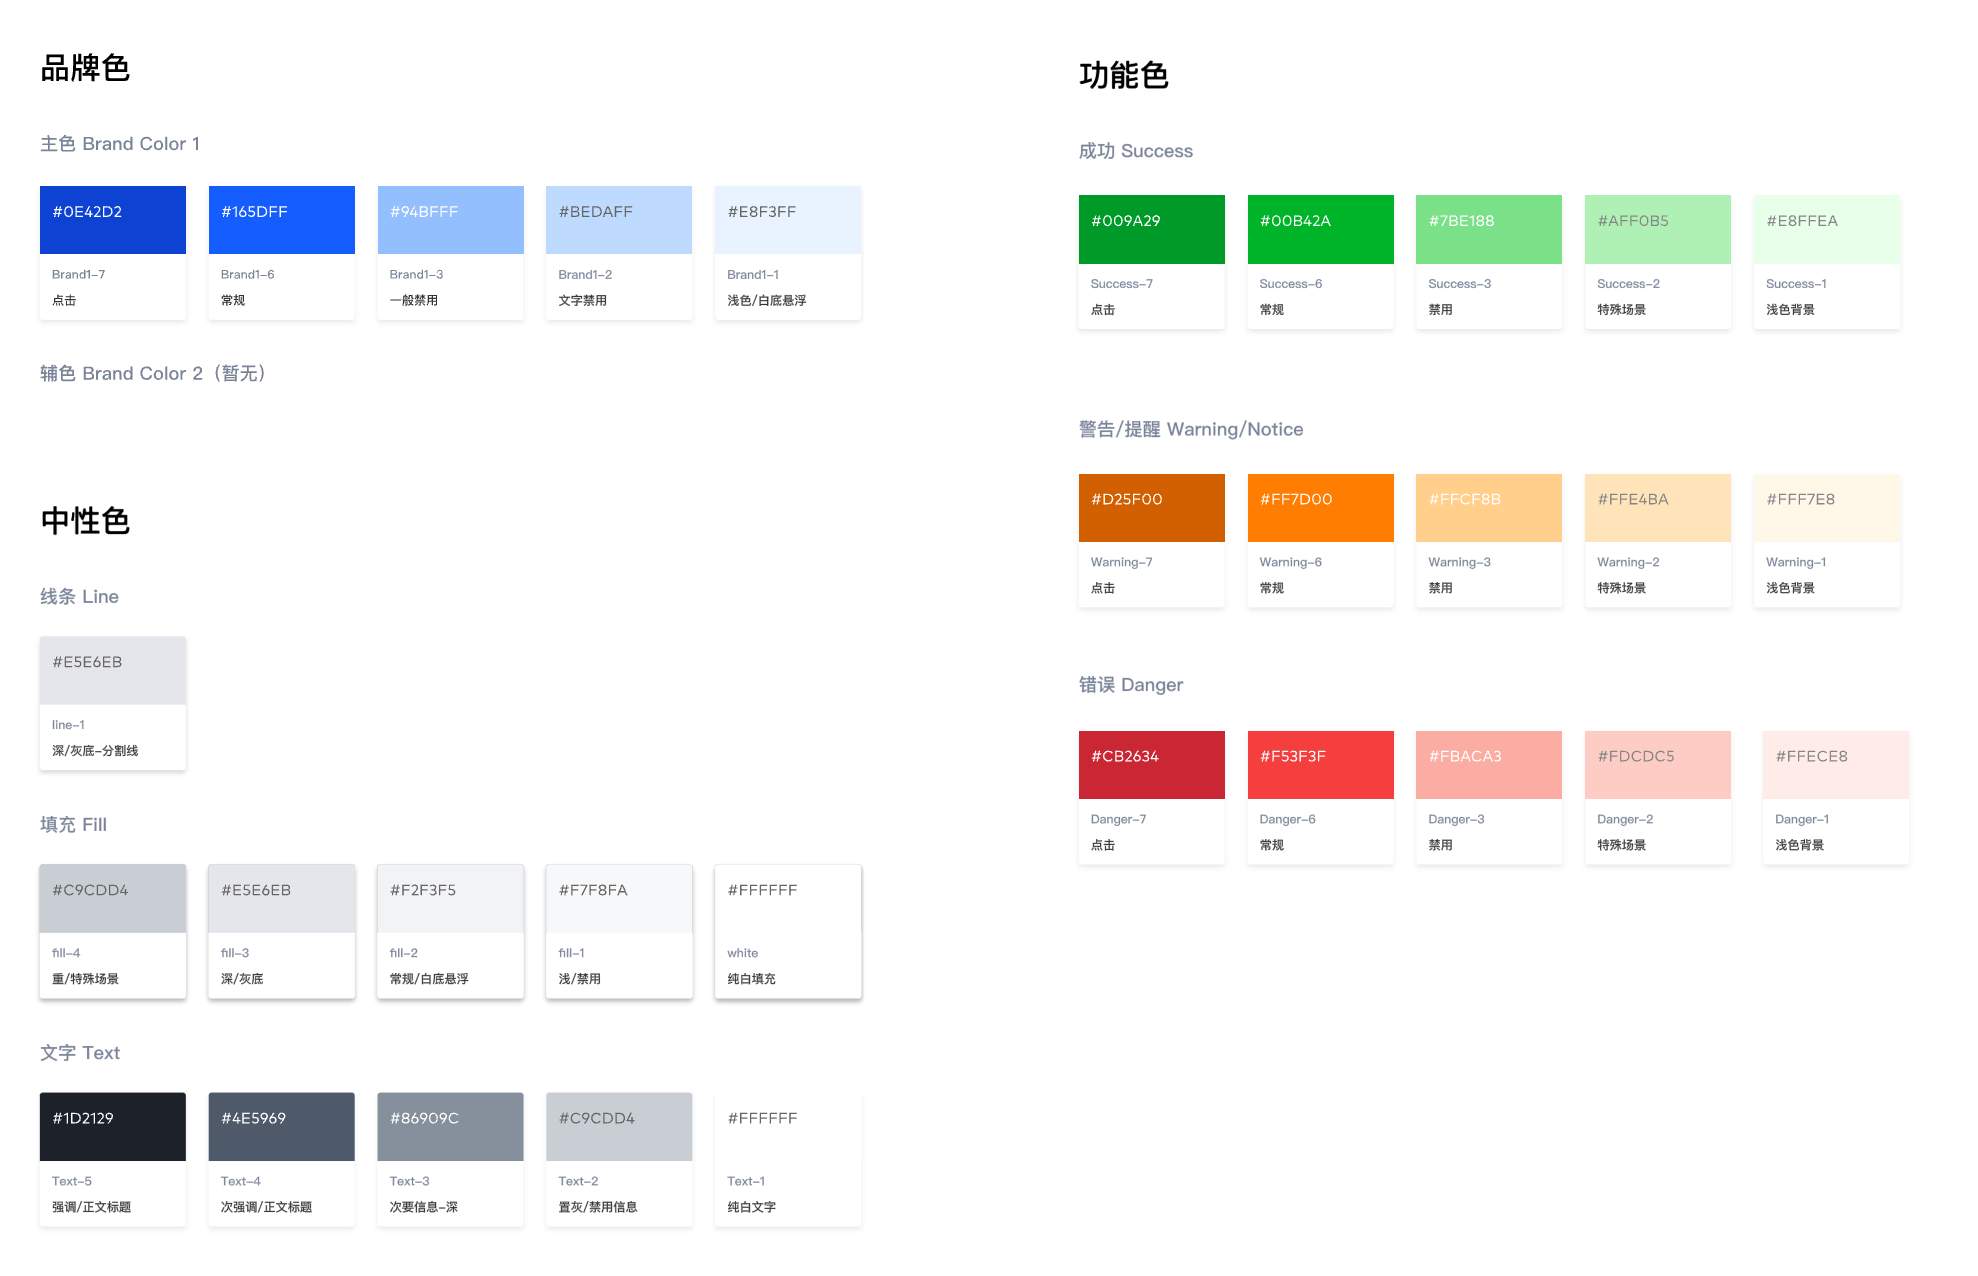Image resolution: width=1978 pixels, height=1276 pixels.
Task: Select the #F2F3F5 fill-2 color block
Action: pyautogui.click(x=451, y=899)
